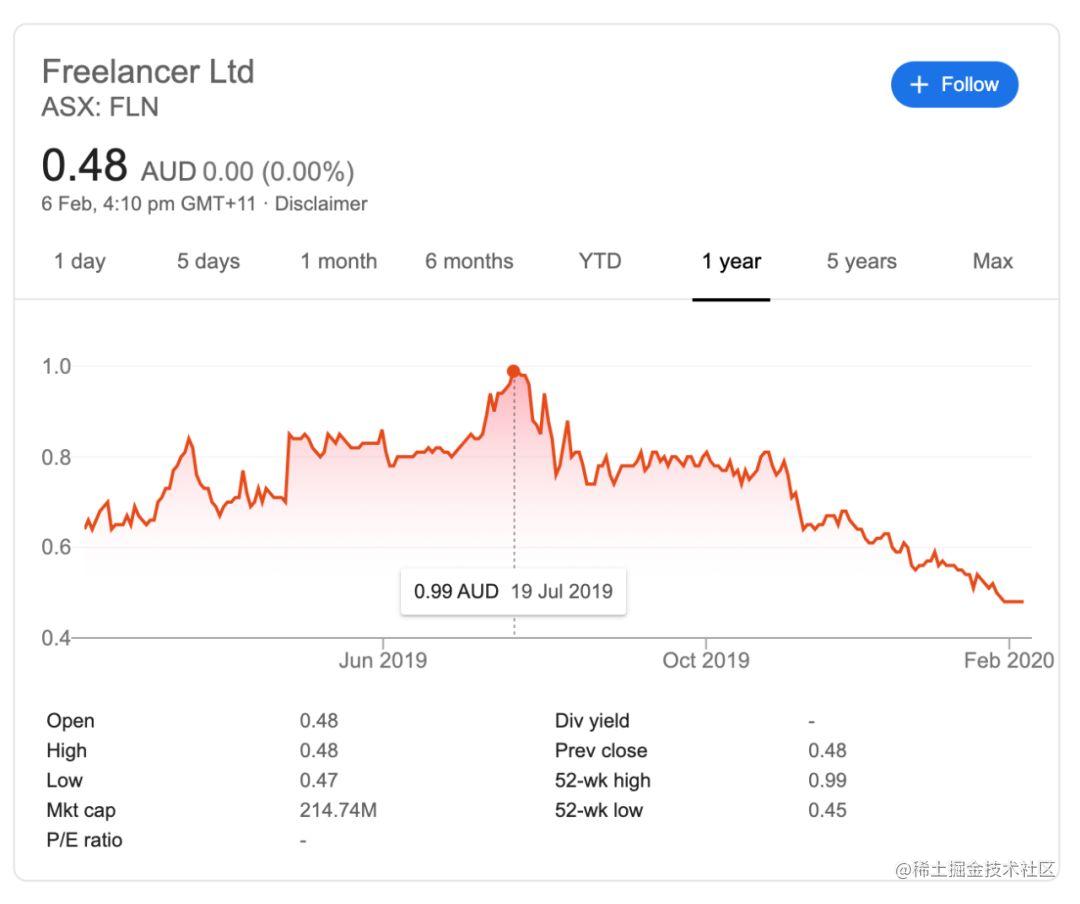Switch to the 1 day tab
The height and width of the screenshot is (904, 1080).
(x=80, y=262)
